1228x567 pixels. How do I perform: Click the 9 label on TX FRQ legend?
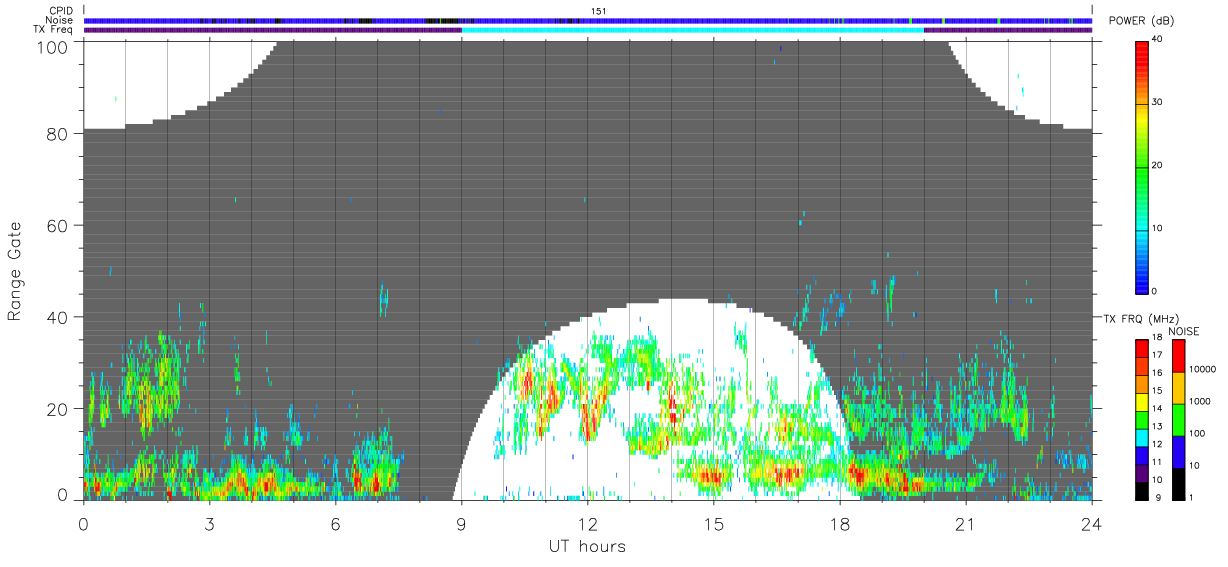[1157, 497]
